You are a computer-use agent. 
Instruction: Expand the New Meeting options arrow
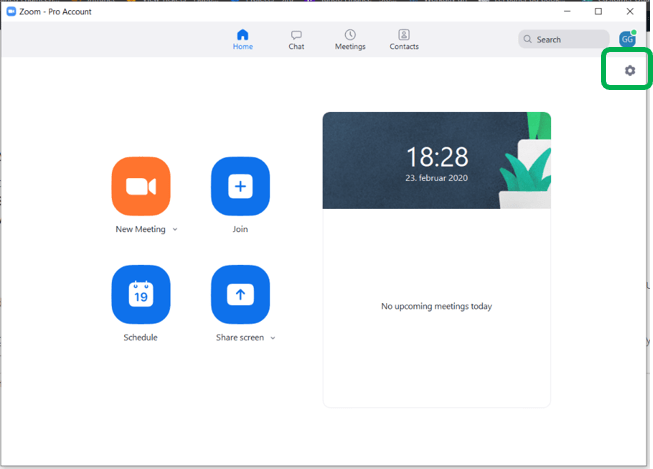pyautogui.click(x=175, y=230)
